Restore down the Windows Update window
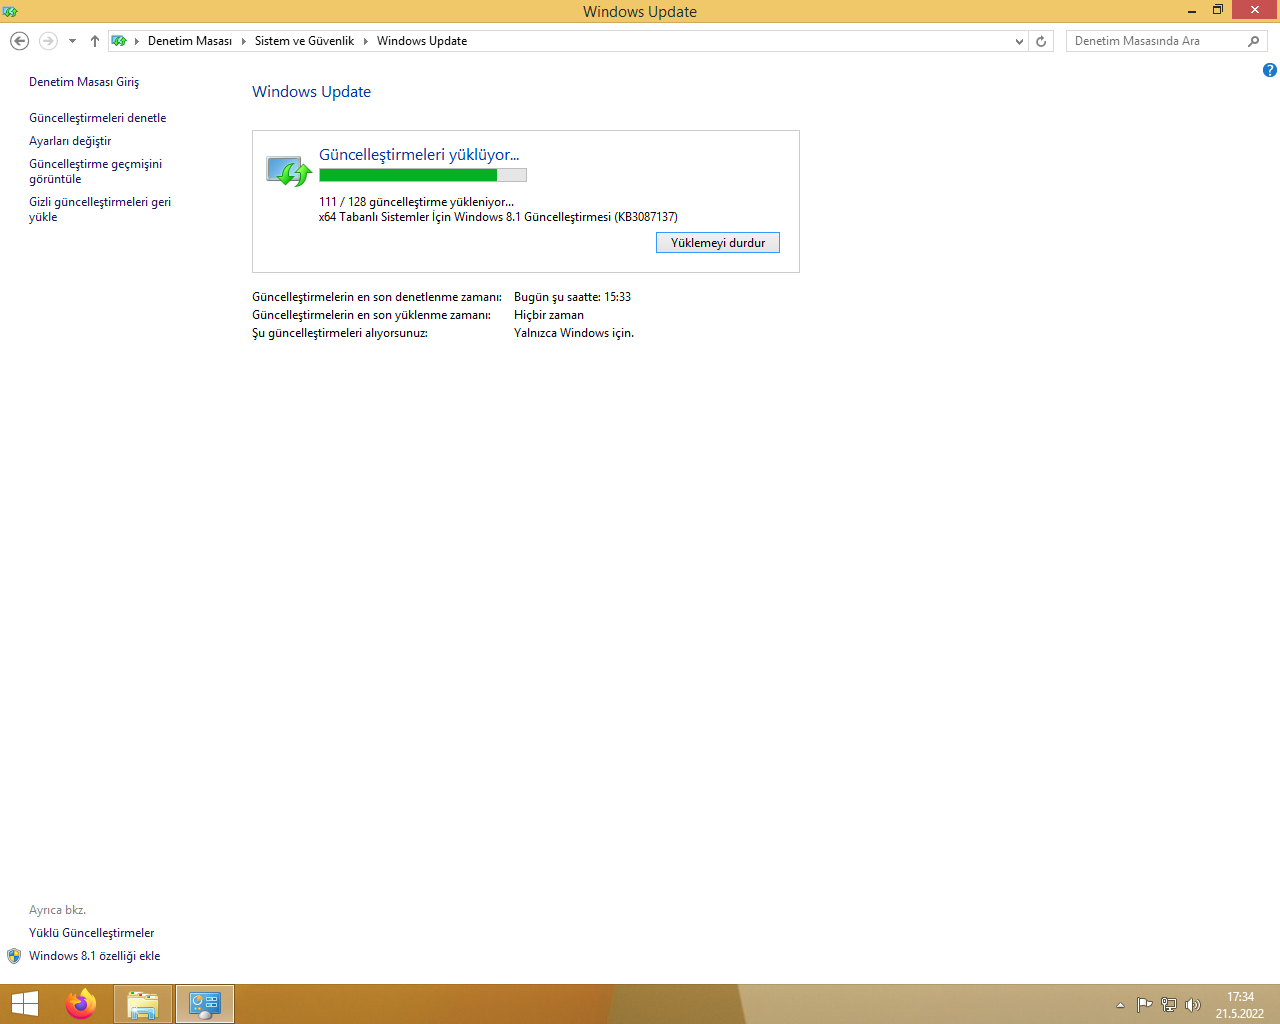The width and height of the screenshot is (1280, 1024). [x=1218, y=11]
